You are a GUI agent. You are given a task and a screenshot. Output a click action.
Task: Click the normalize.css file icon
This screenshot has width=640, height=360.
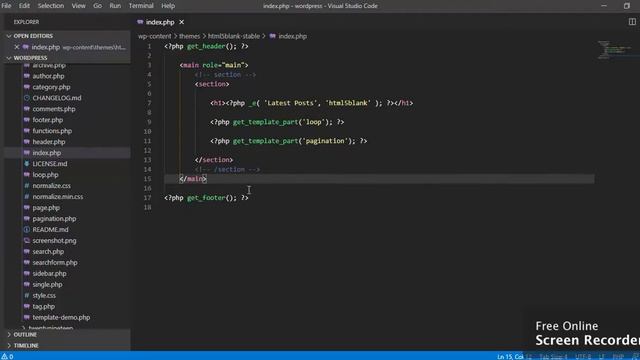click(x=27, y=186)
